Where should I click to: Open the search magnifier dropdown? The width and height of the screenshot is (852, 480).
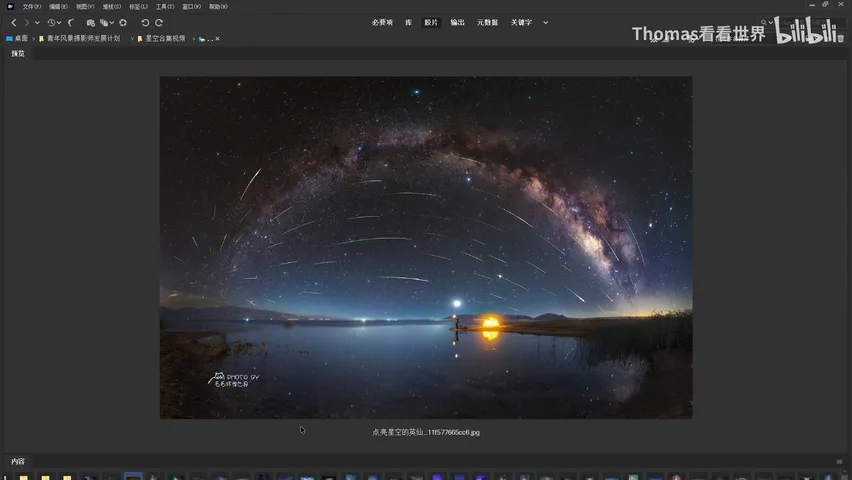(767, 22)
